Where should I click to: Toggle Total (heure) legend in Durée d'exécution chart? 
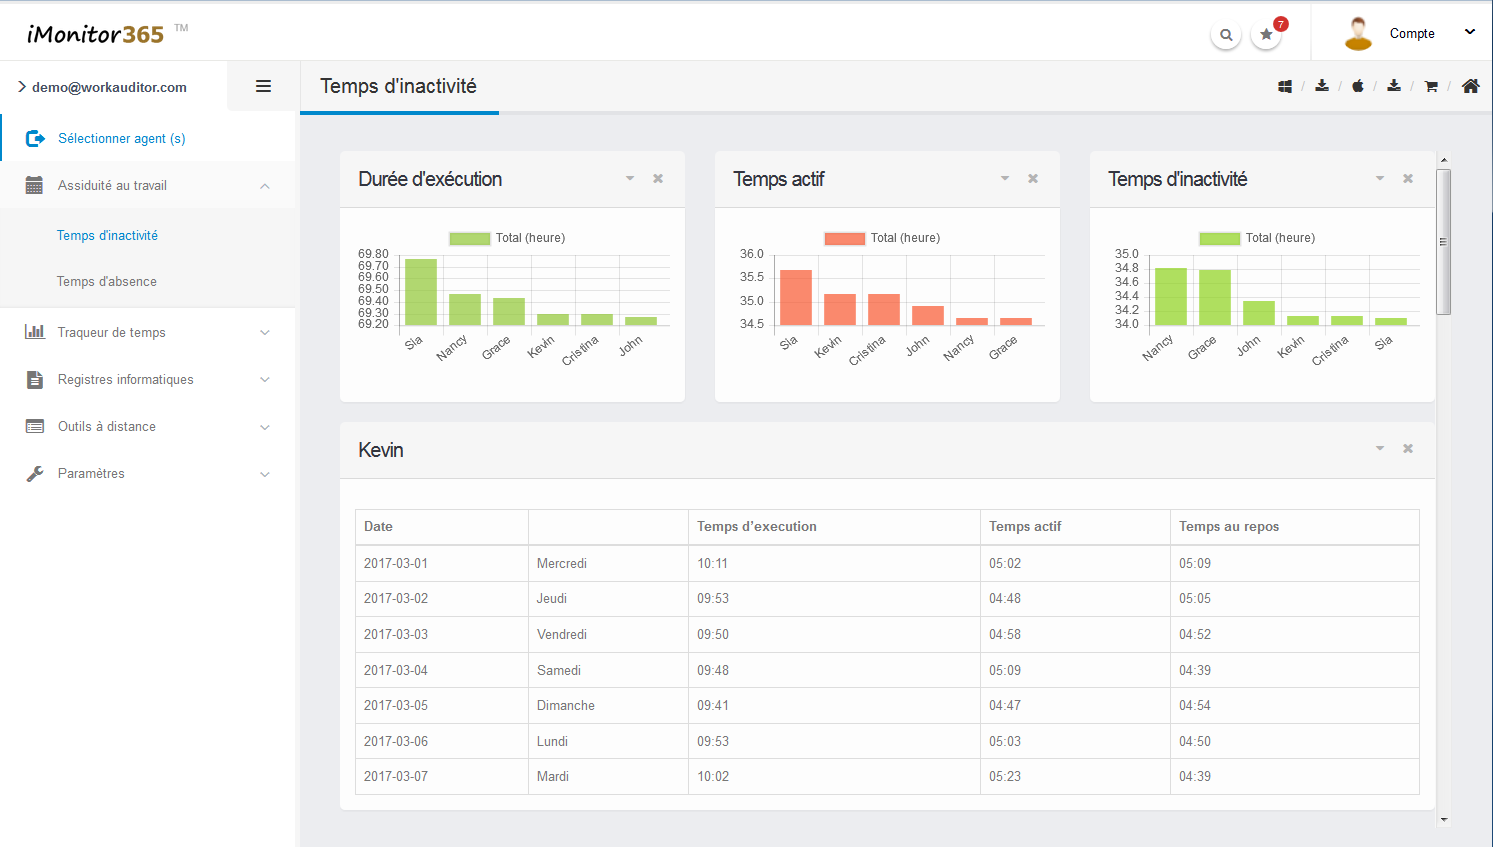point(507,238)
